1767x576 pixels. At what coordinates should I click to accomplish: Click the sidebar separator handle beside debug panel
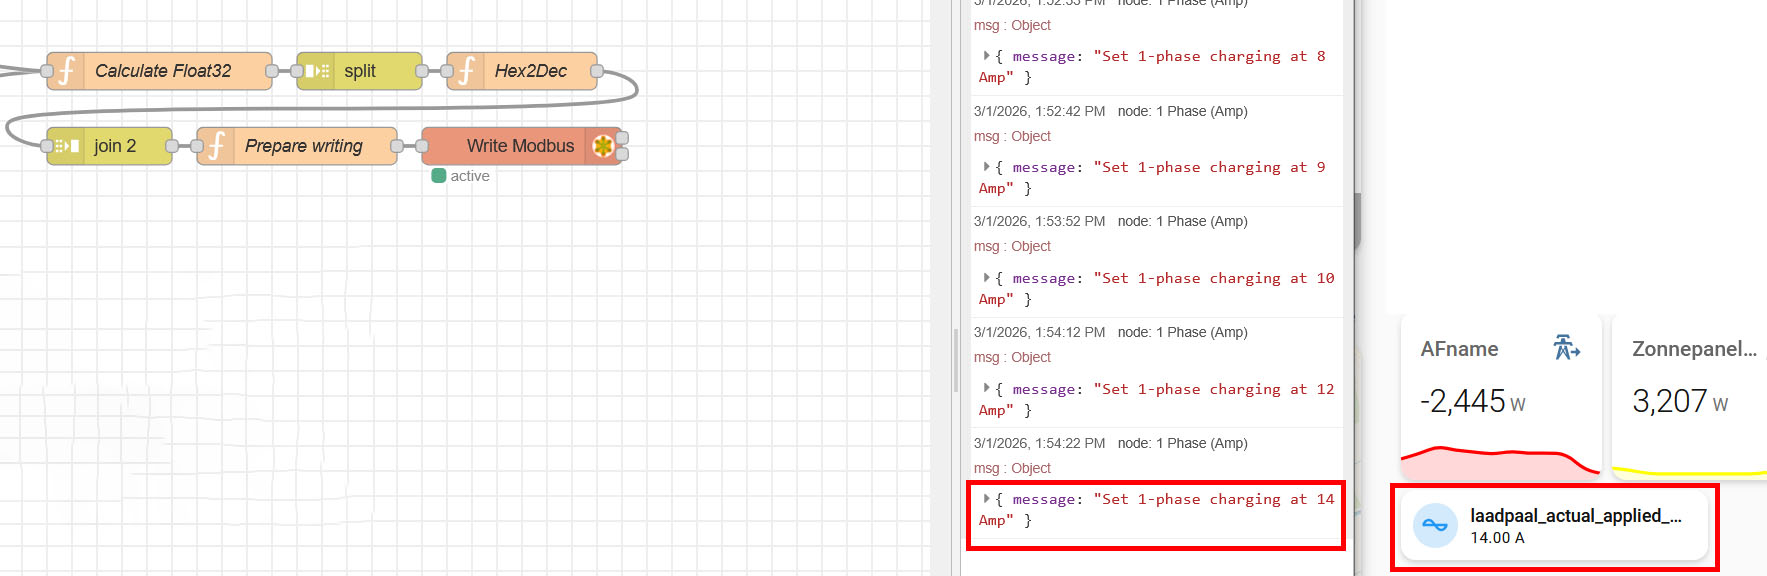click(x=956, y=360)
